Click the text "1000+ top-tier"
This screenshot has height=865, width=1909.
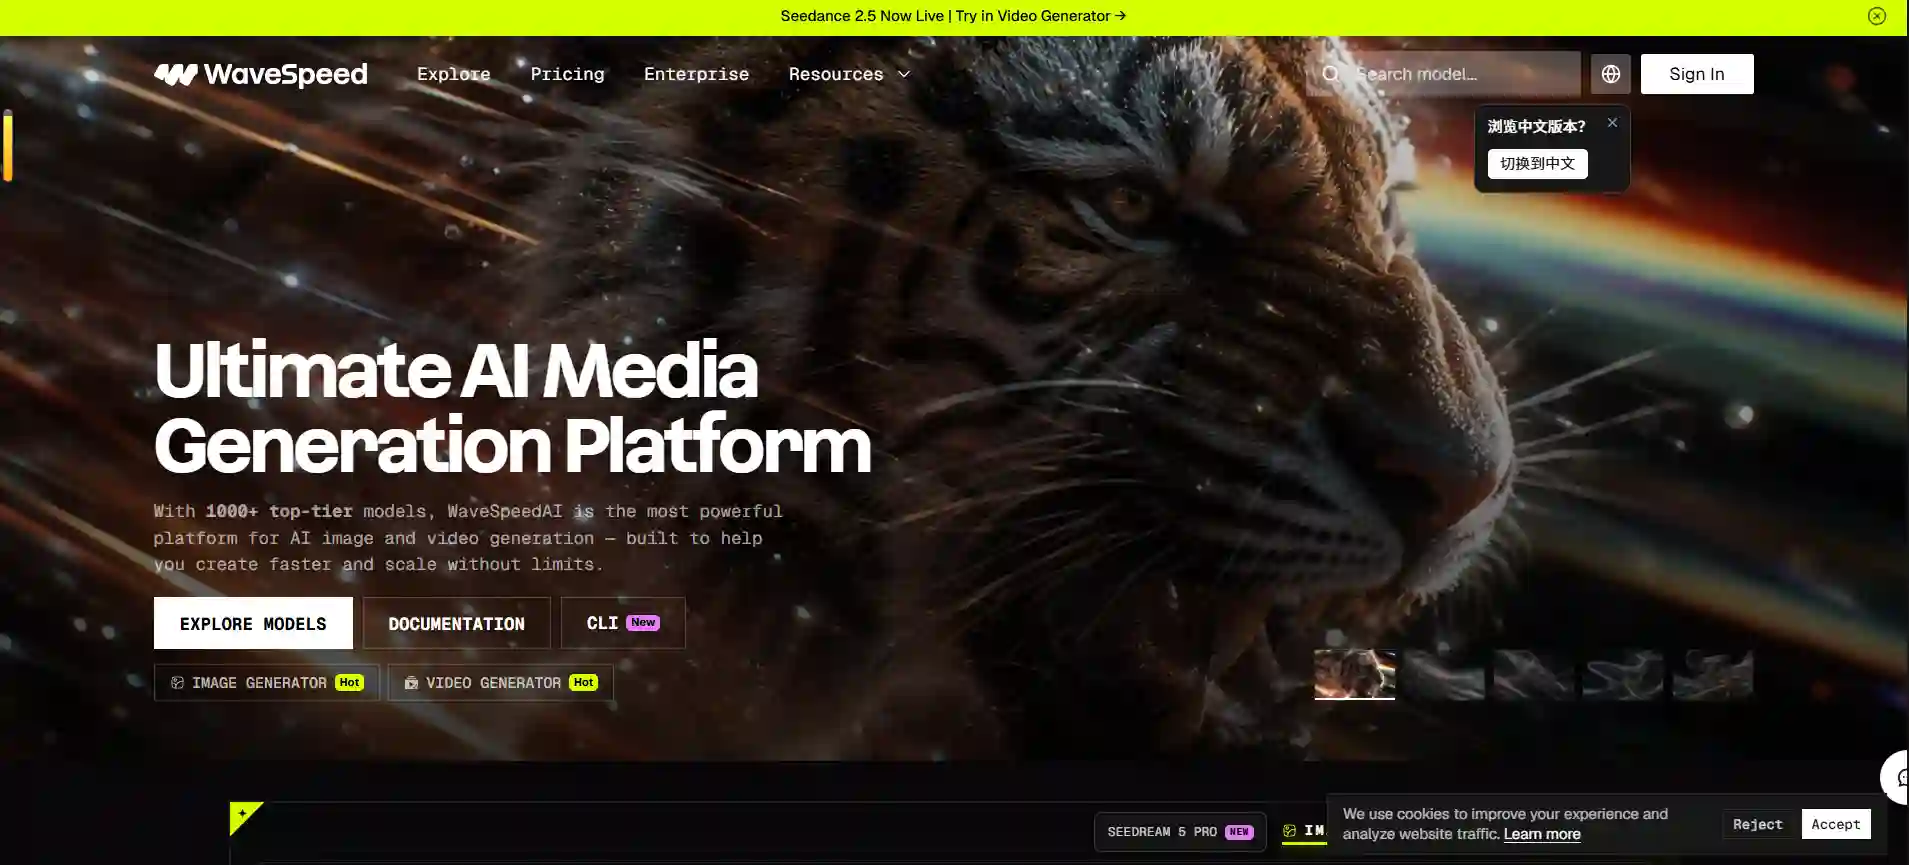tap(279, 511)
